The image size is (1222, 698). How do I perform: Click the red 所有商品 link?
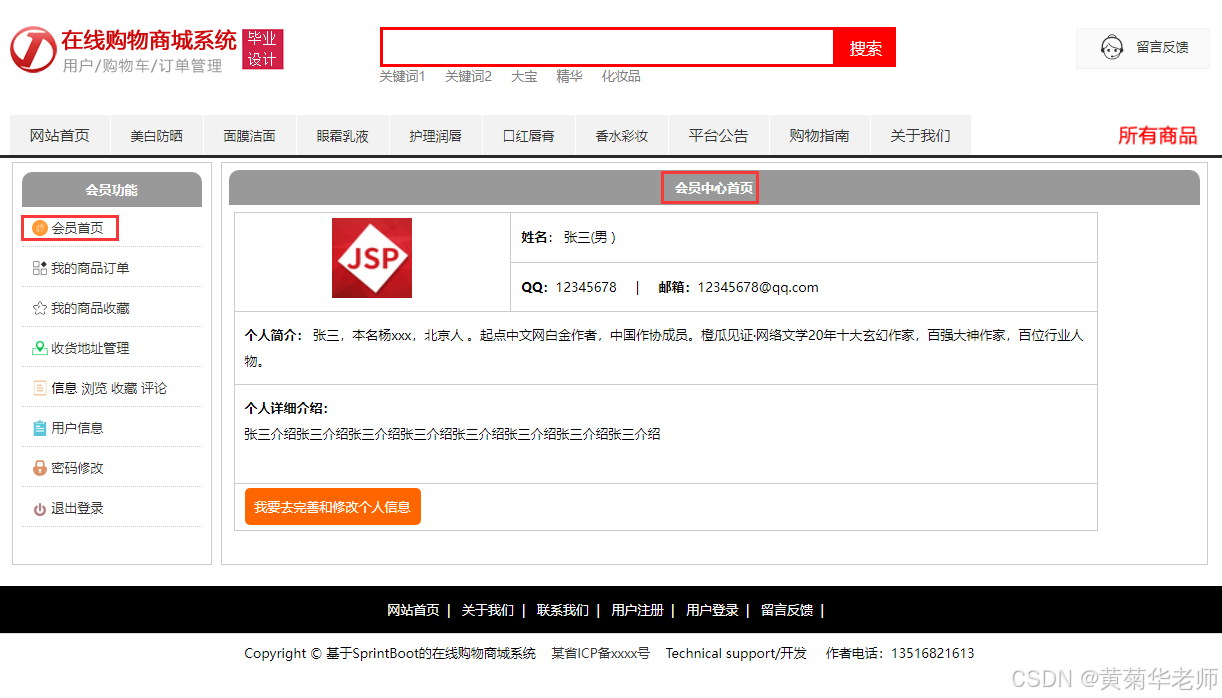point(1157,135)
